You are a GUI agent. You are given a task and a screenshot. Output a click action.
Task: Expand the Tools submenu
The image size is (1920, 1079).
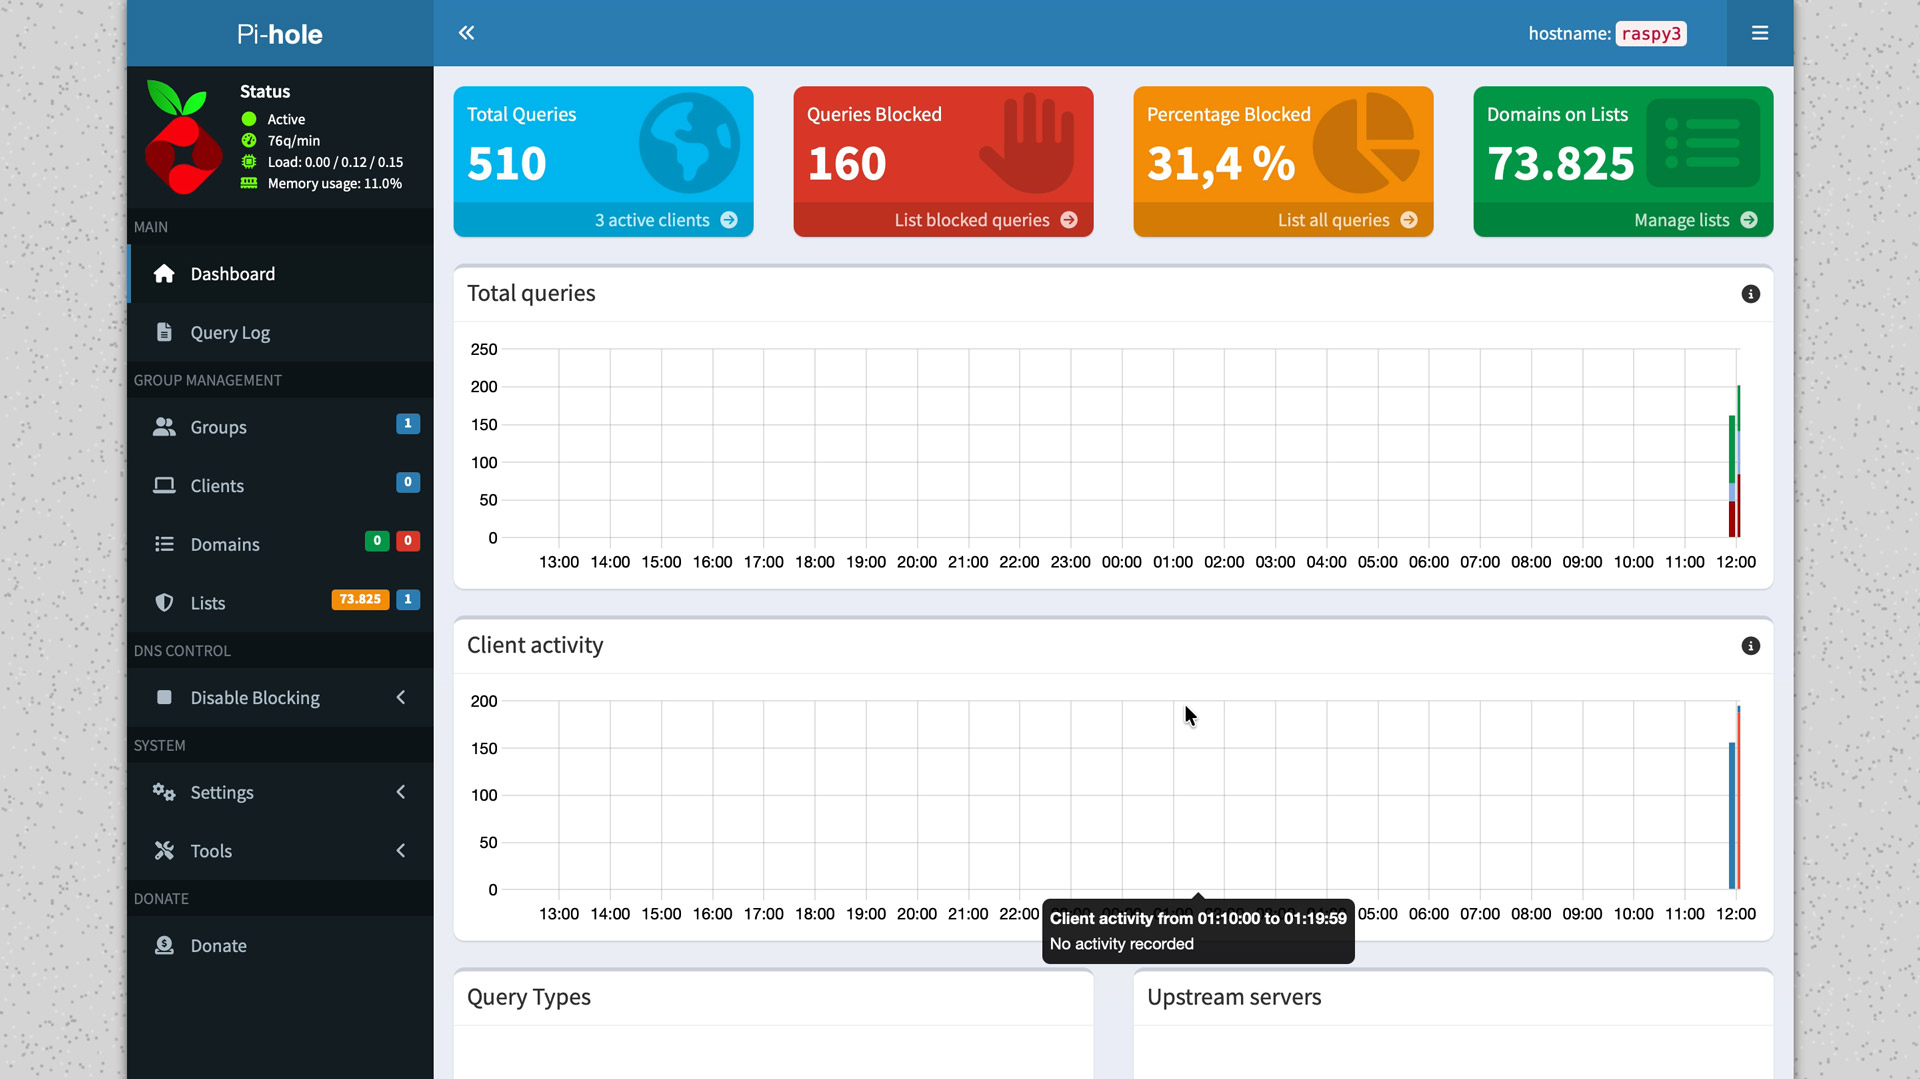tap(400, 850)
